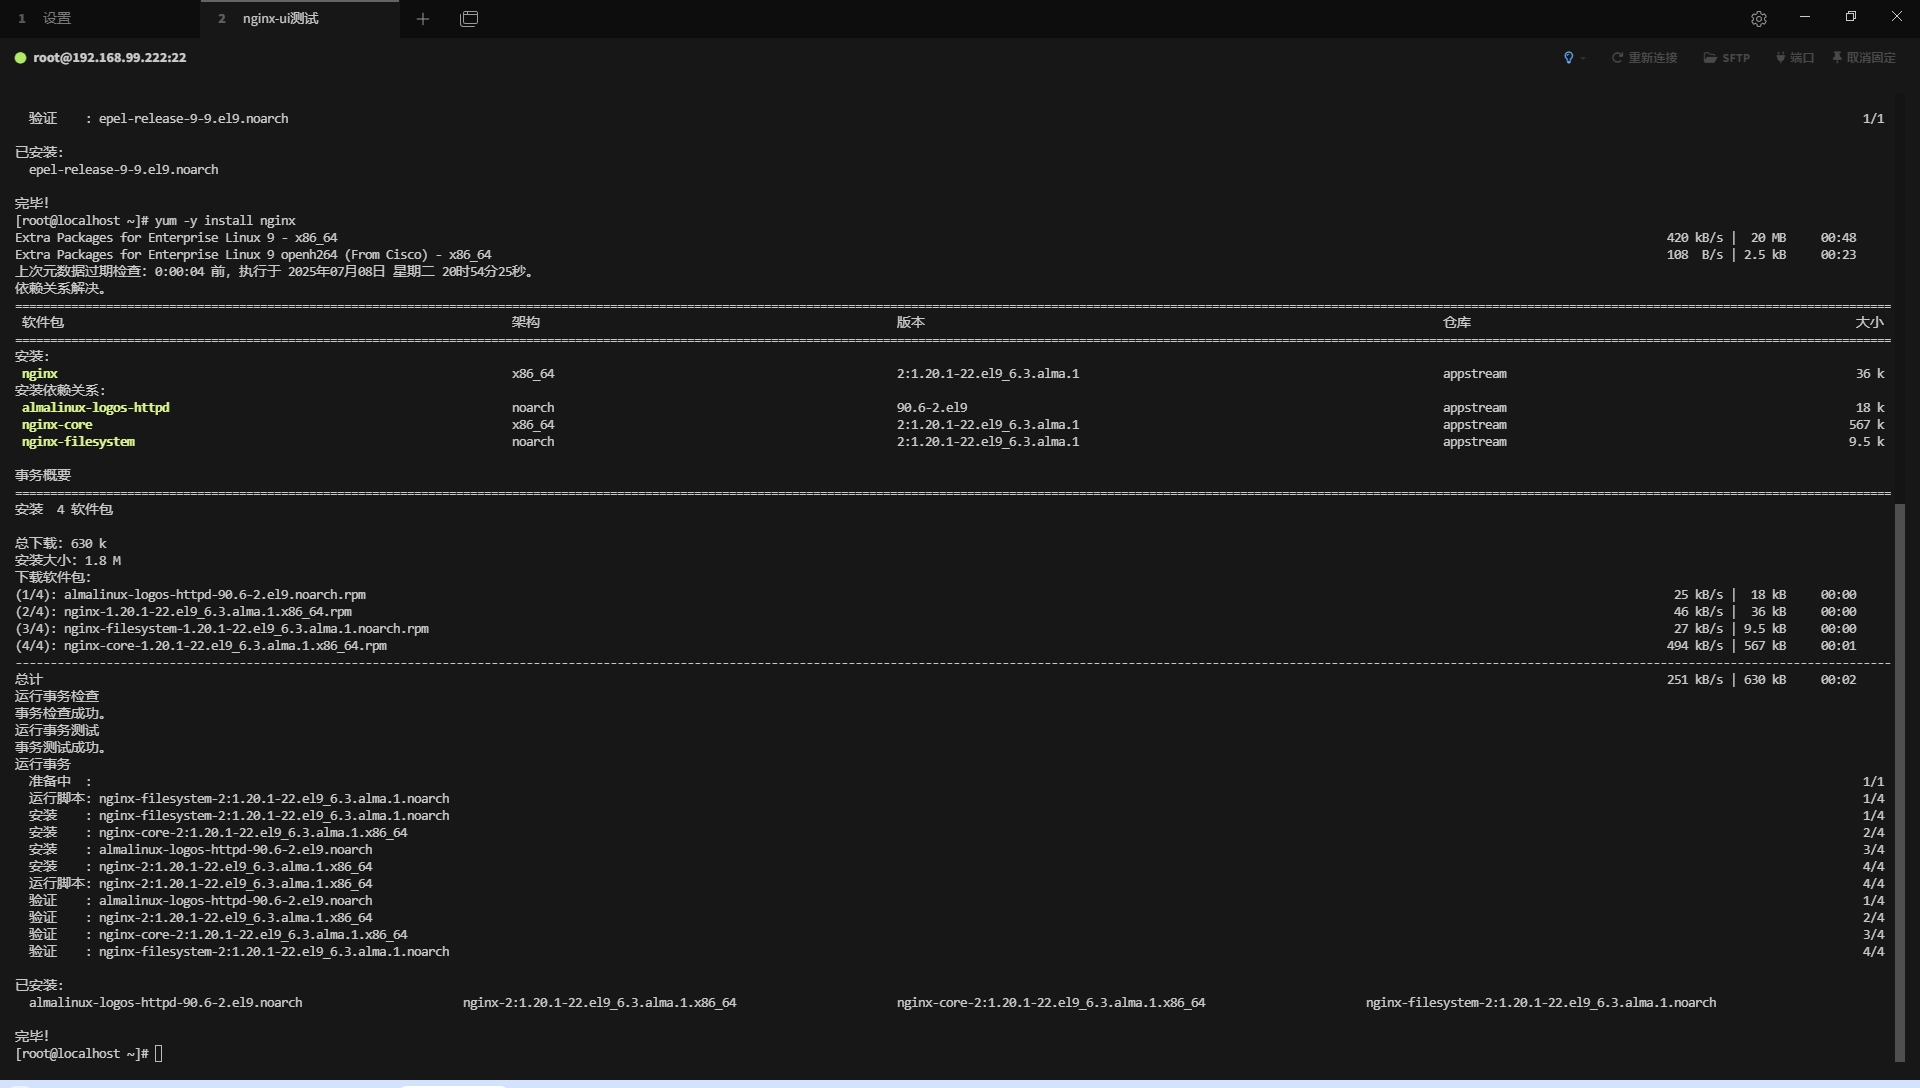The width and height of the screenshot is (1920, 1088).
Task: Click '事务检查成功。' line
Action: click(61, 714)
